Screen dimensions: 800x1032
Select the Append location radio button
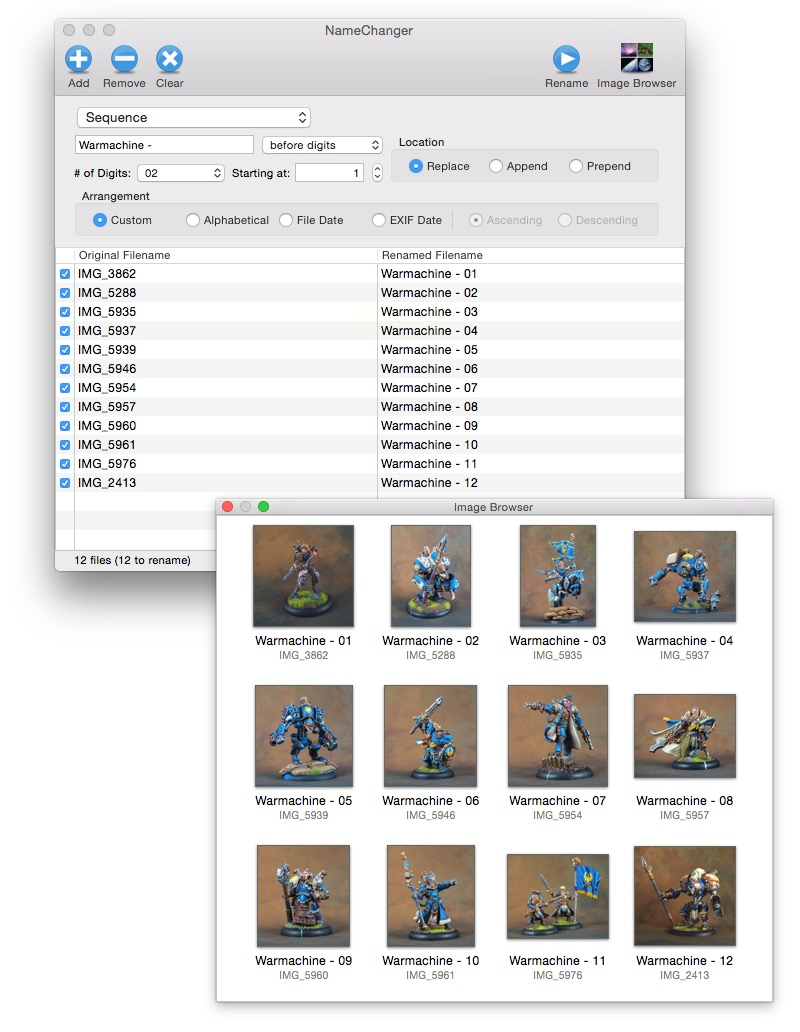496,167
